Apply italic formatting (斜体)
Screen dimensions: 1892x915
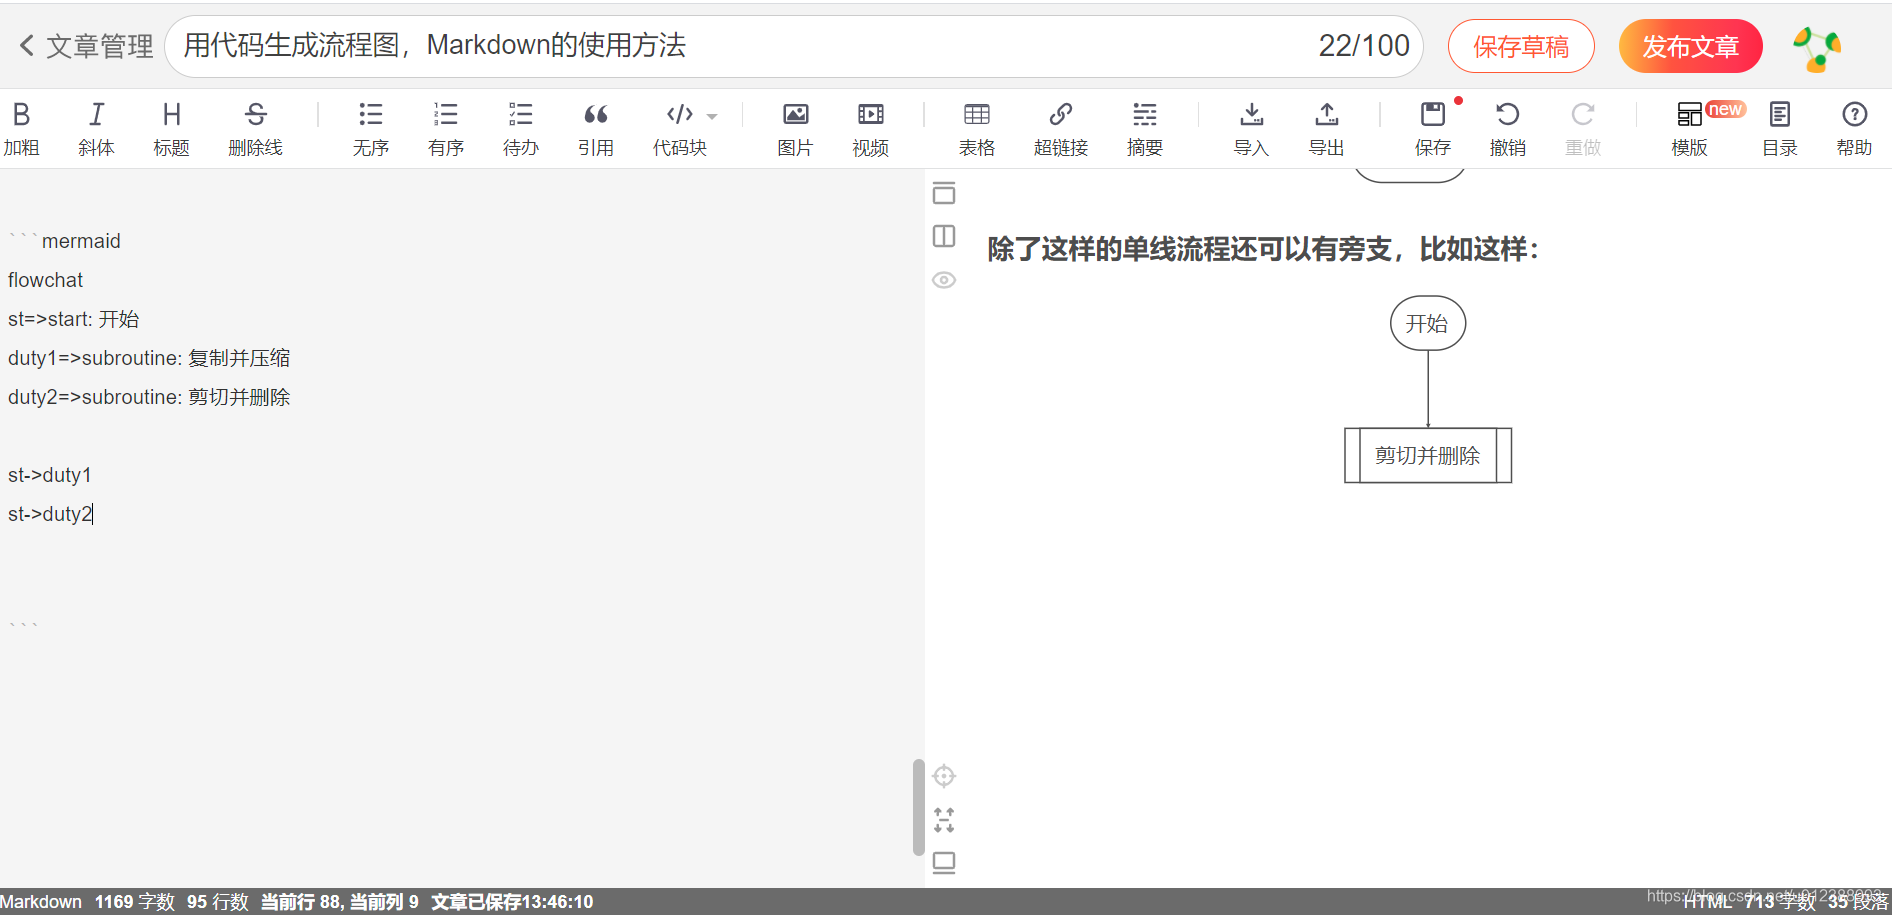[96, 129]
